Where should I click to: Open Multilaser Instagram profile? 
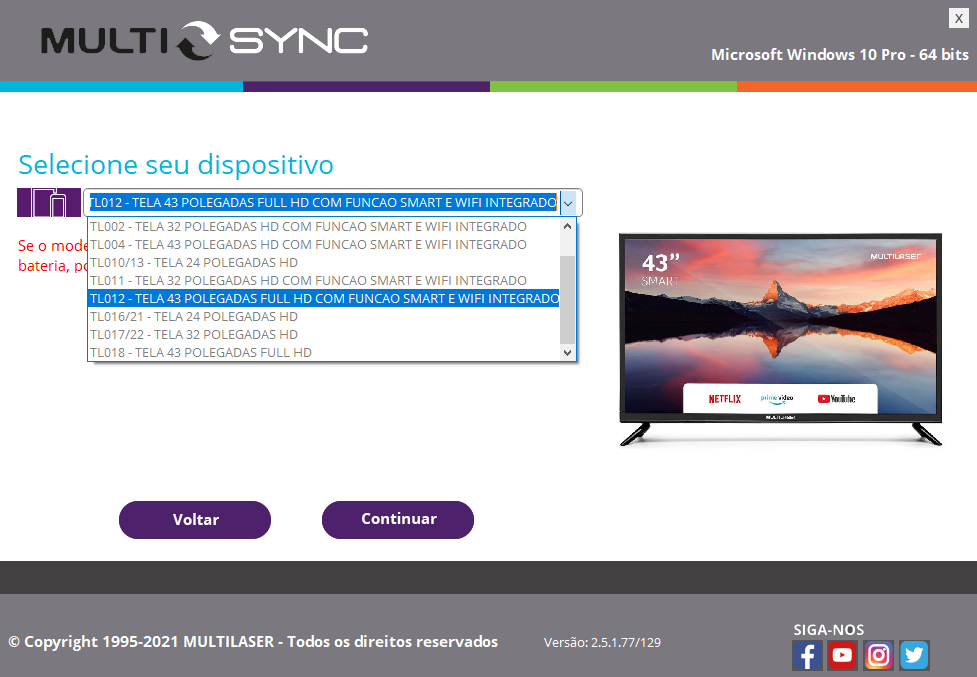(879, 655)
